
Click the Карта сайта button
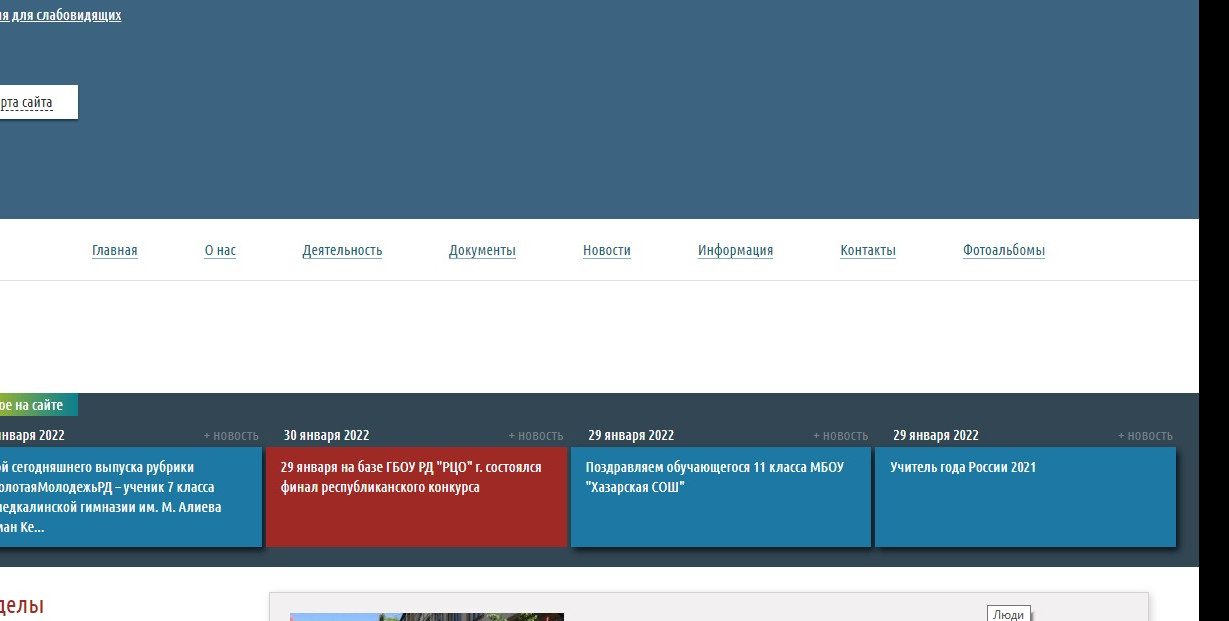pos(30,102)
